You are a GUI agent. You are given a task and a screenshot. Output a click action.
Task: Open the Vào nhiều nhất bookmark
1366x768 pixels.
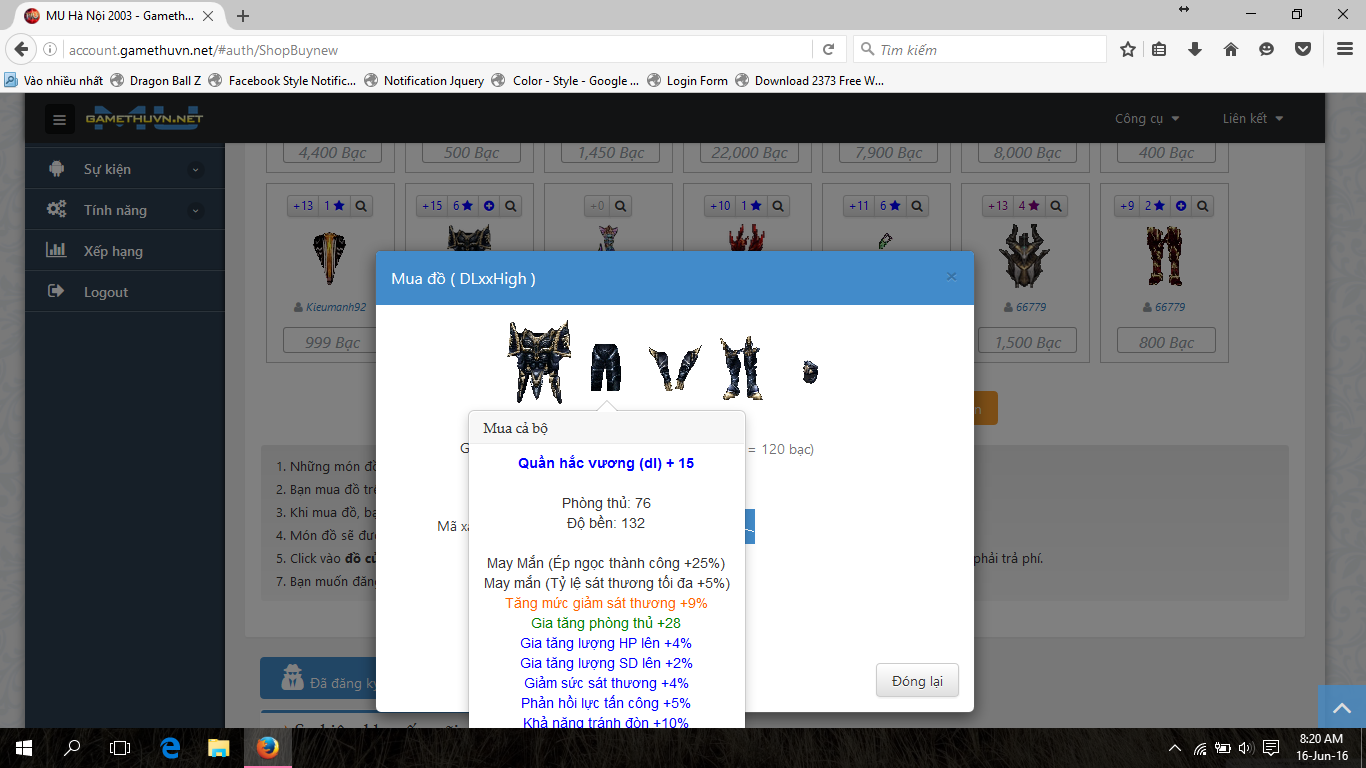pyautogui.click(x=53, y=81)
